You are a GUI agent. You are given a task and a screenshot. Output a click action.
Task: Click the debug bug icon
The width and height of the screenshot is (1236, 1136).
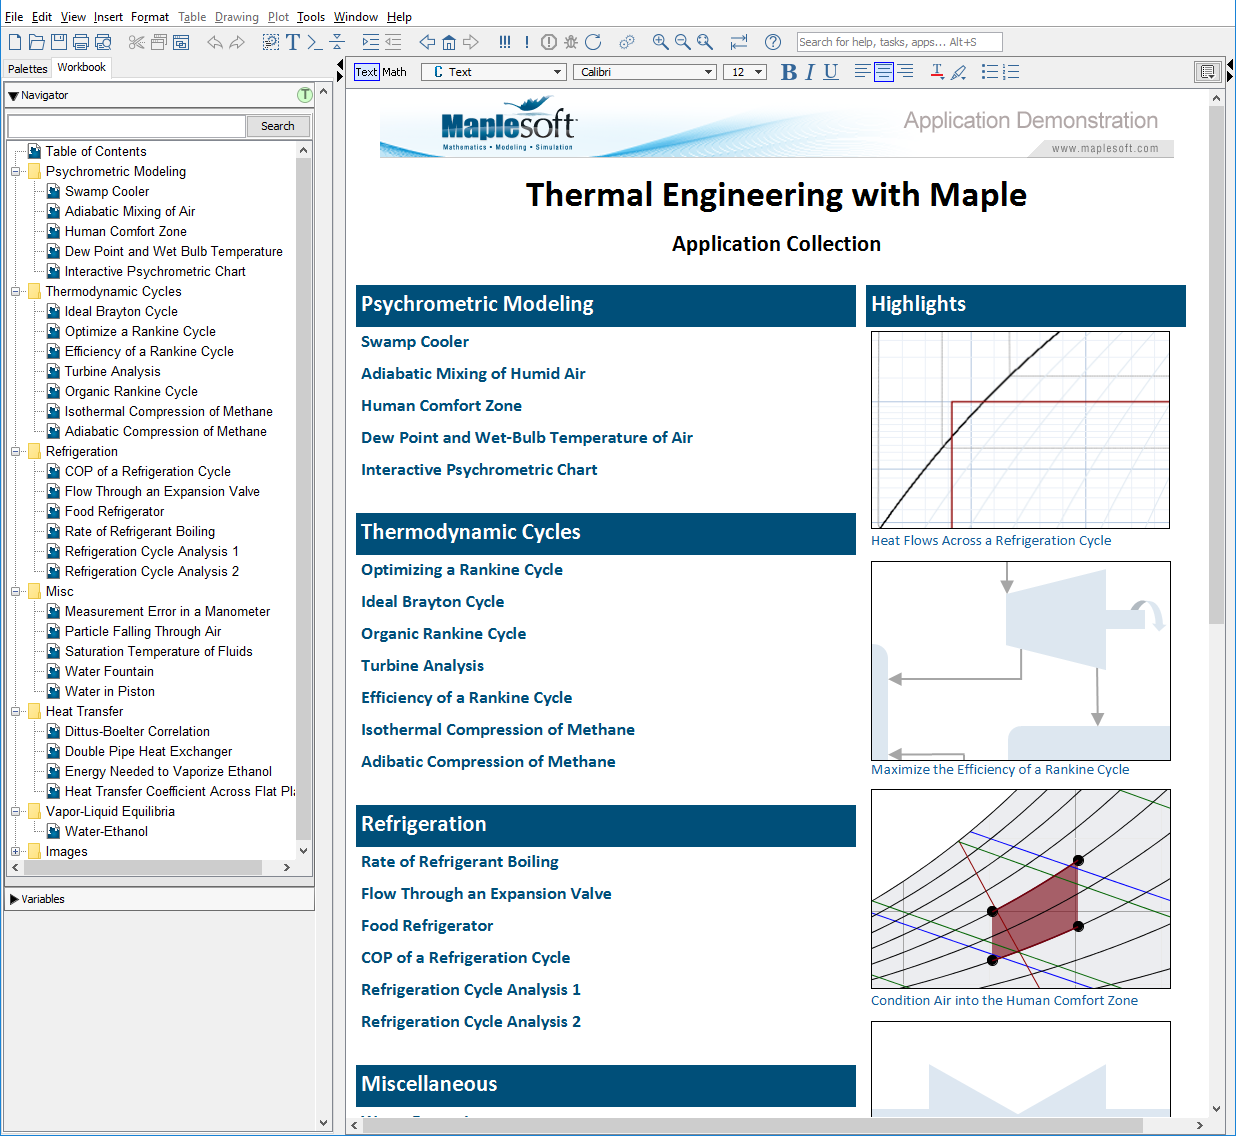(x=571, y=42)
